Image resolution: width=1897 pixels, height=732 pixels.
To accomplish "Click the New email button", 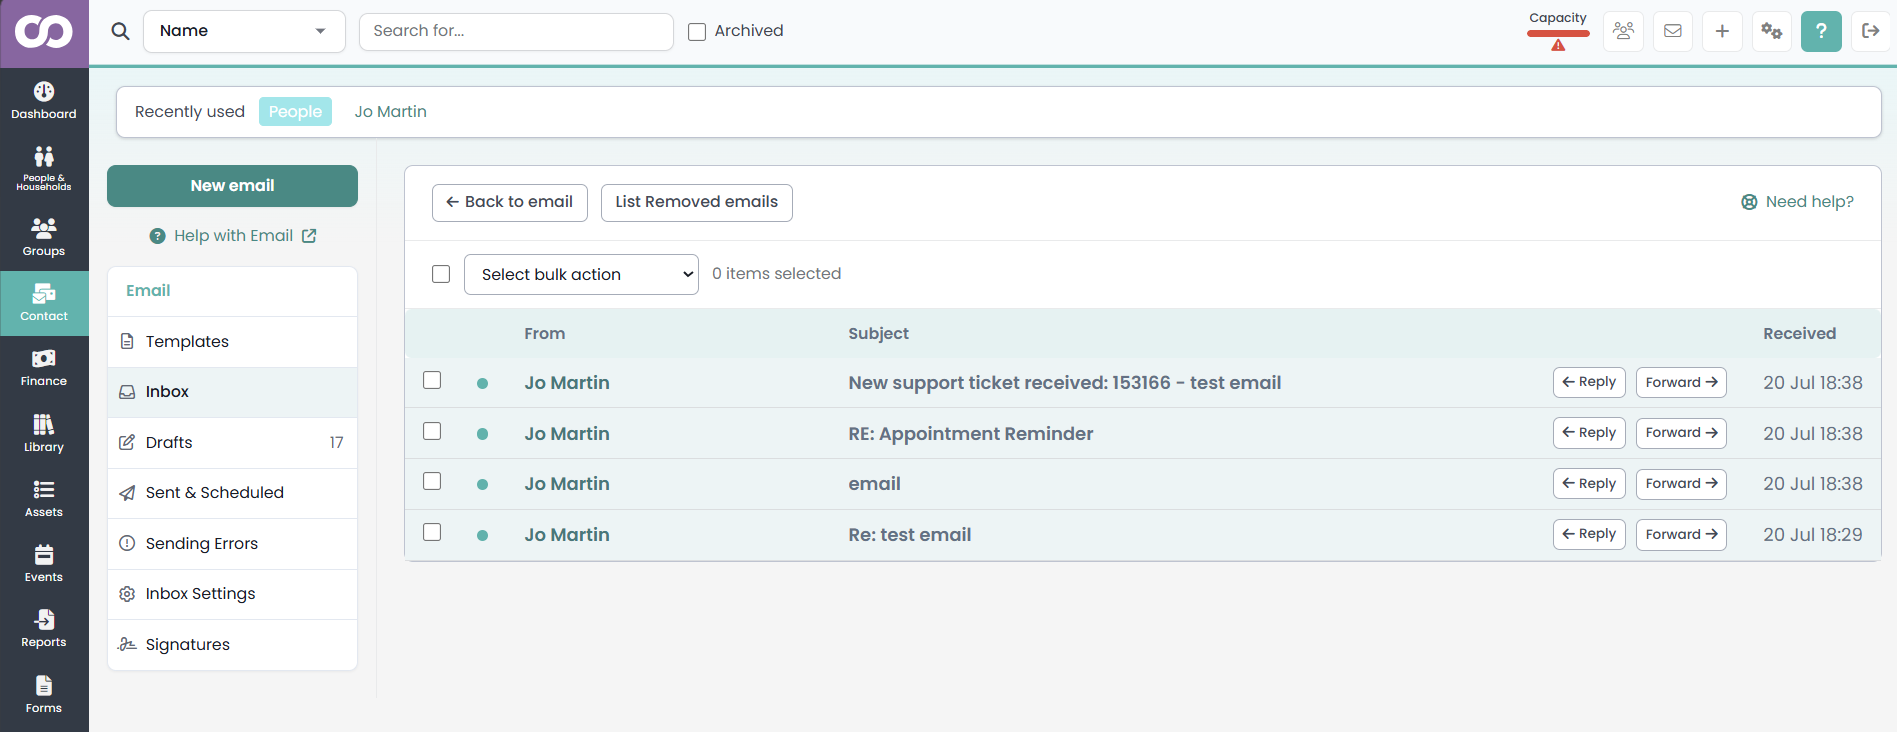I will point(232,186).
